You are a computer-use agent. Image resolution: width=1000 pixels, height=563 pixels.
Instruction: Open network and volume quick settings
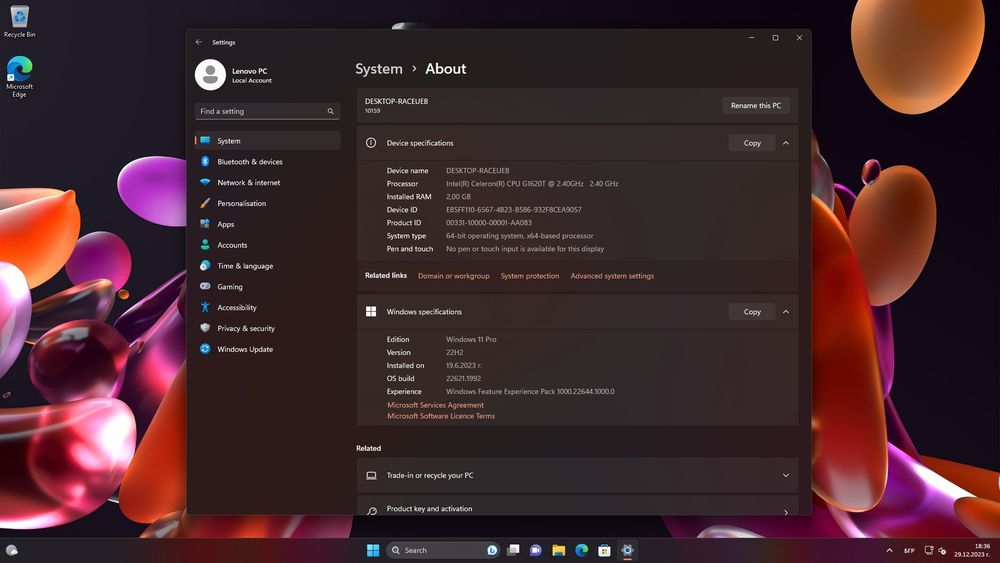(935, 550)
